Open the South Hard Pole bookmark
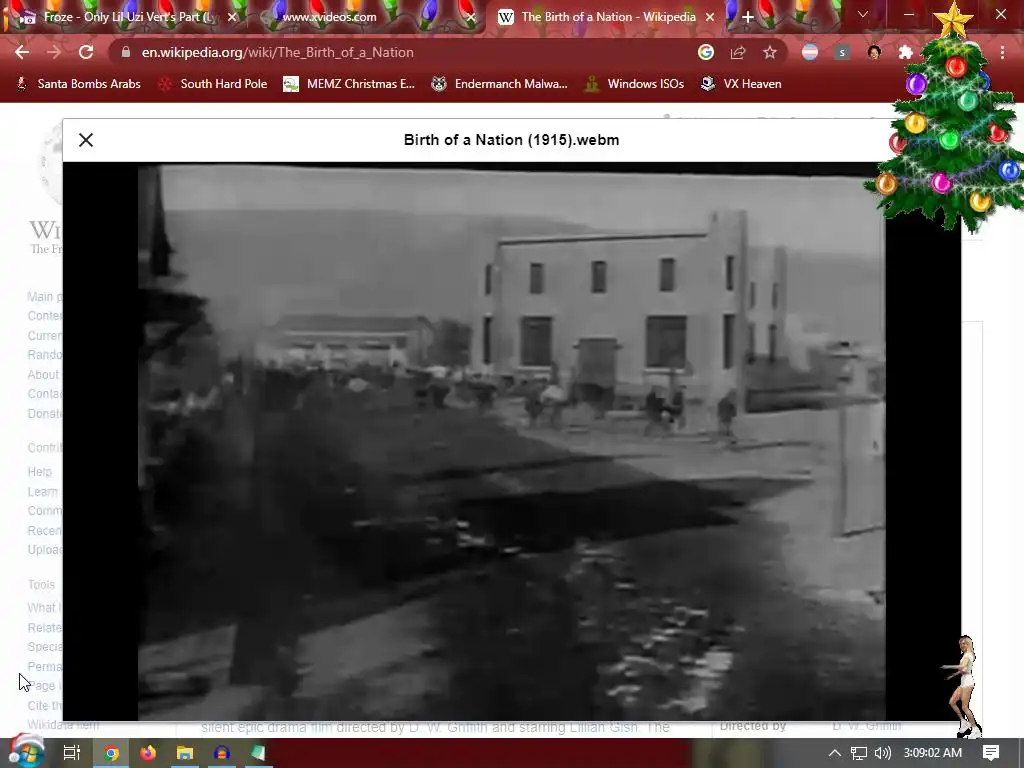1024x768 pixels. coord(214,84)
